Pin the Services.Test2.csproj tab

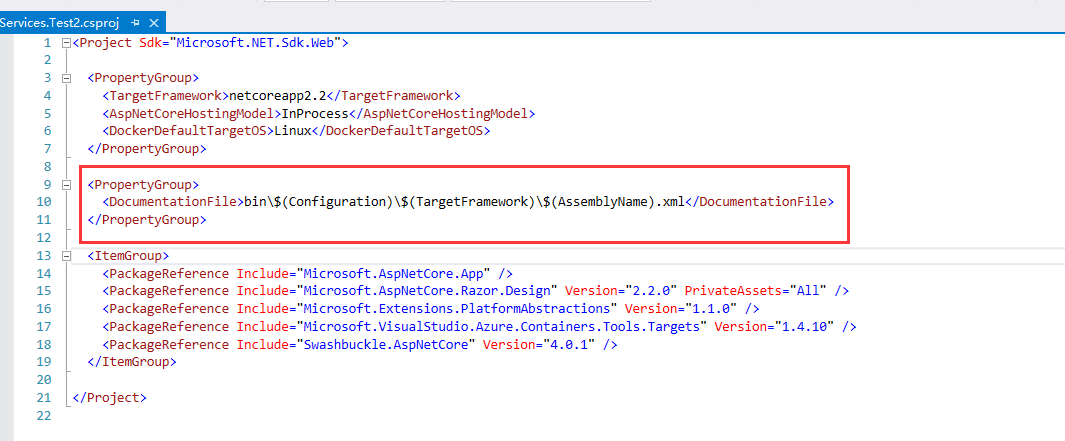click(x=136, y=23)
